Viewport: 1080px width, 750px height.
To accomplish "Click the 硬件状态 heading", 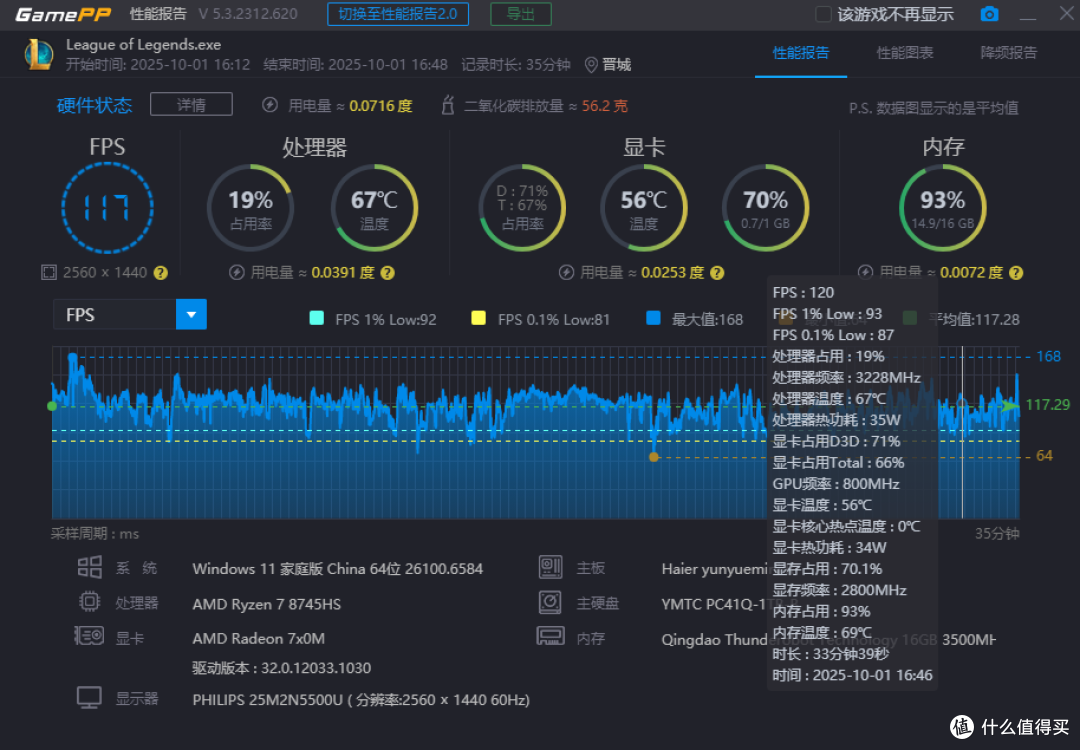I will 94,105.
